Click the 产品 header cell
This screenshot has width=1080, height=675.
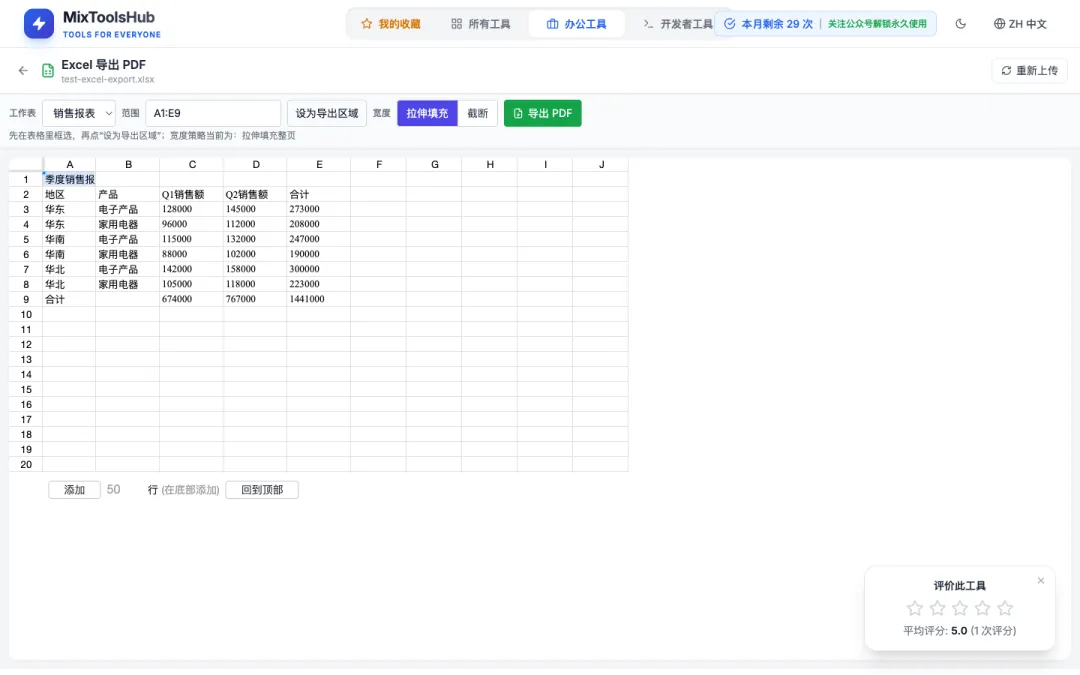click(x=127, y=194)
